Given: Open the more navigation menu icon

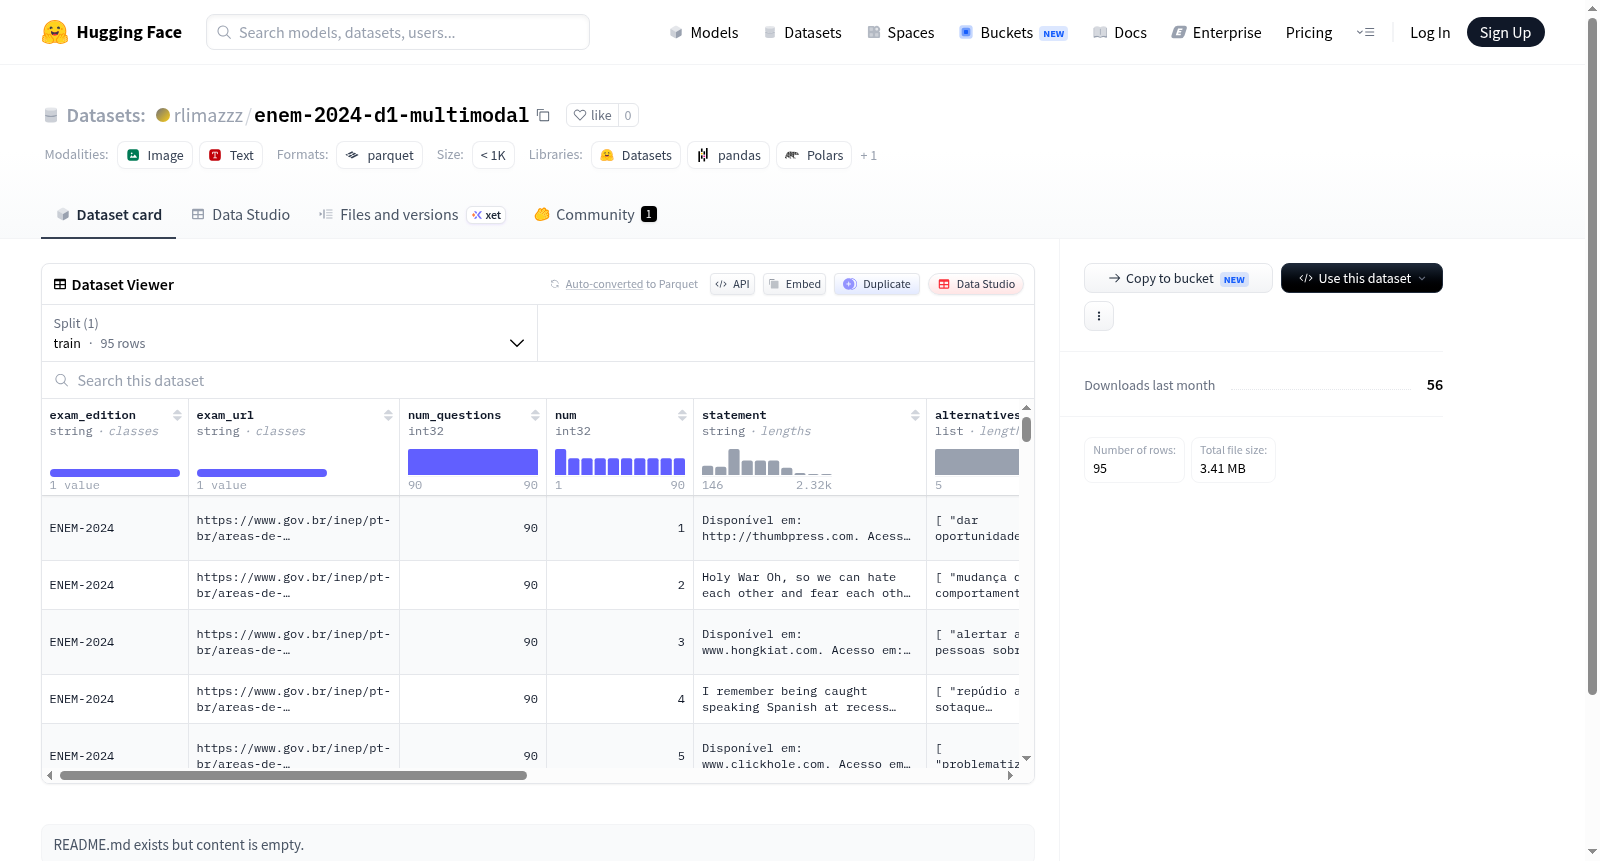Looking at the screenshot, I should 1365,33.
